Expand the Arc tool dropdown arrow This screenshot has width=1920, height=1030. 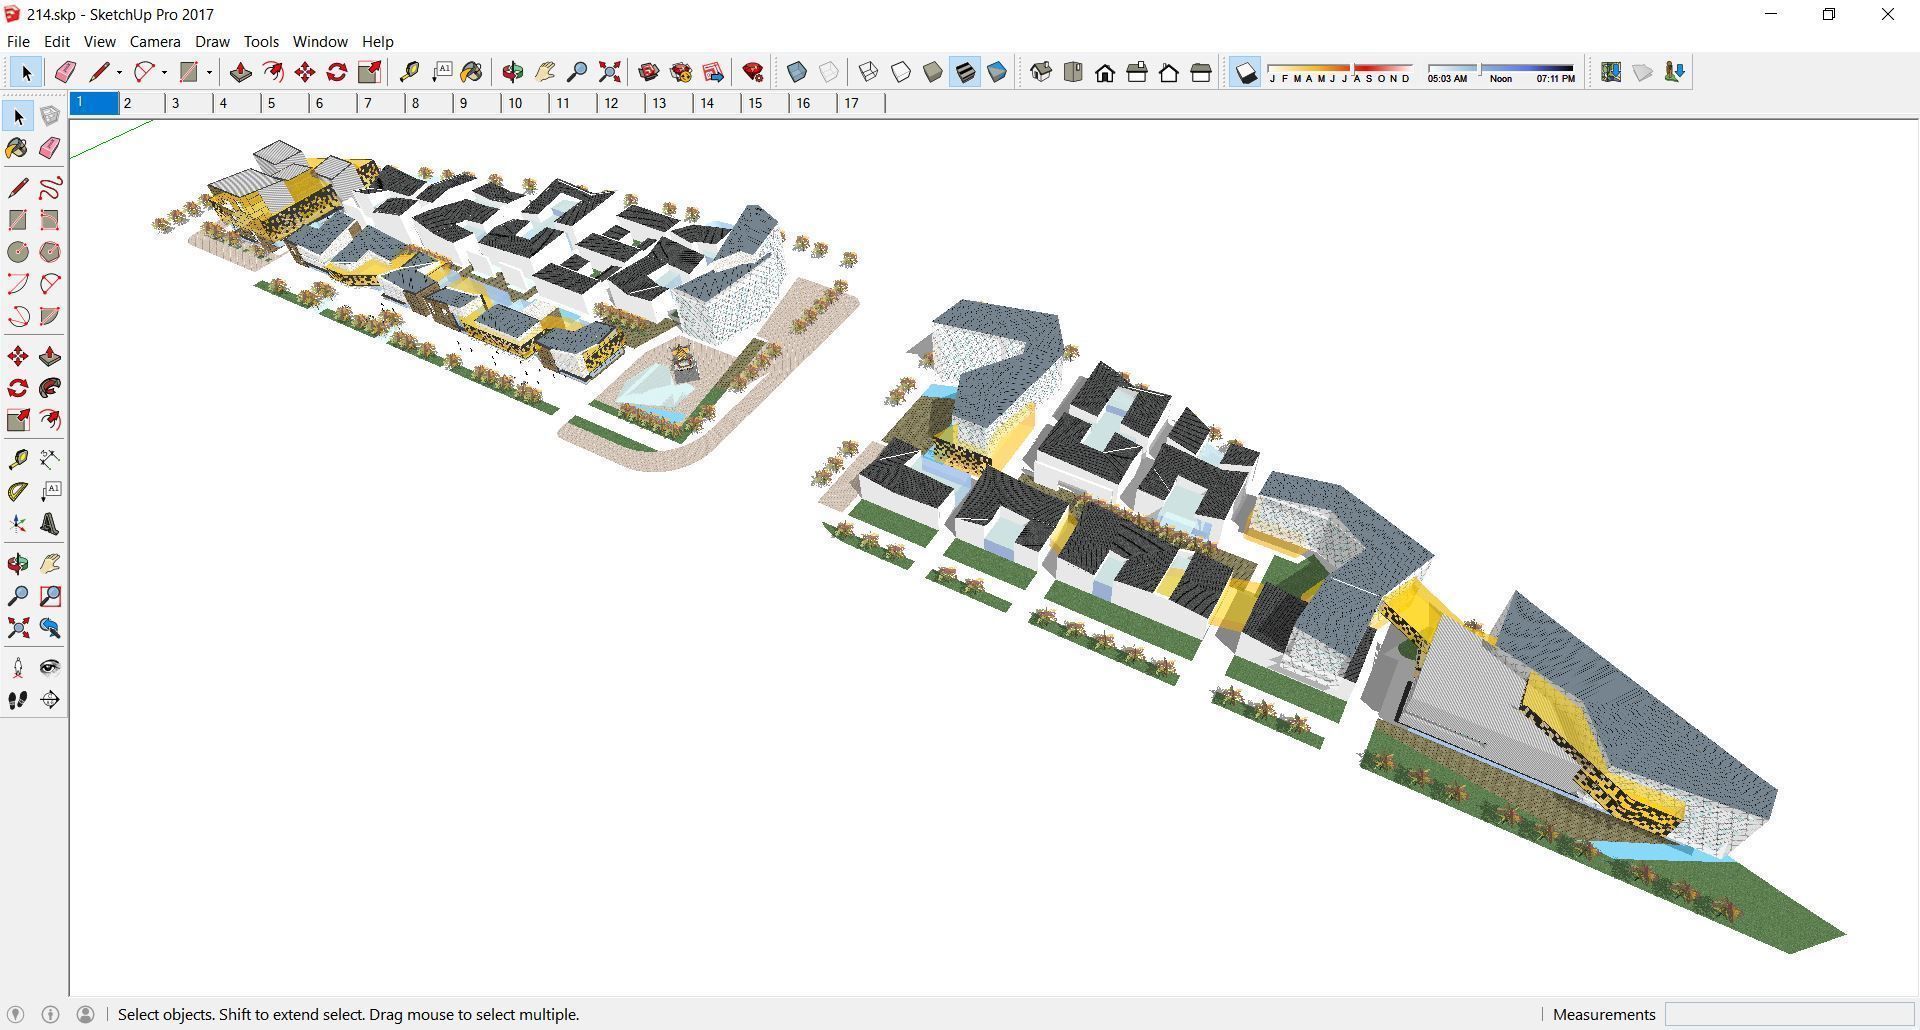[x=164, y=72]
